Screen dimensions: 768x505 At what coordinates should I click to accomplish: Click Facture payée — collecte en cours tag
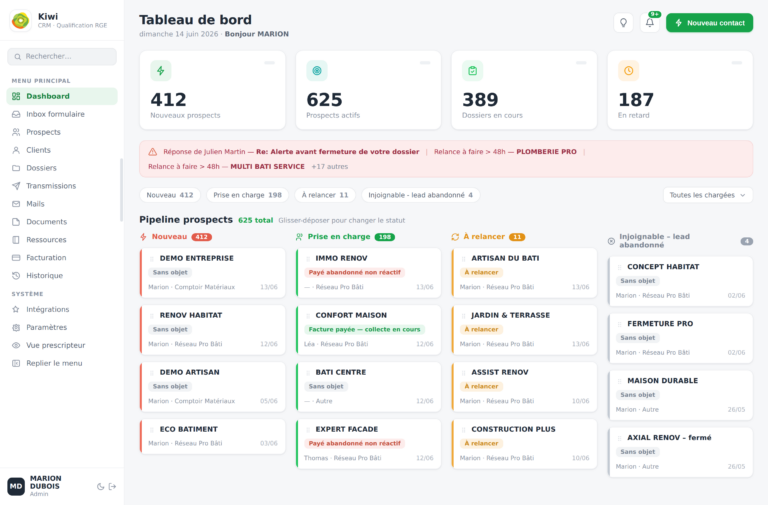click(x=364, y=329)
